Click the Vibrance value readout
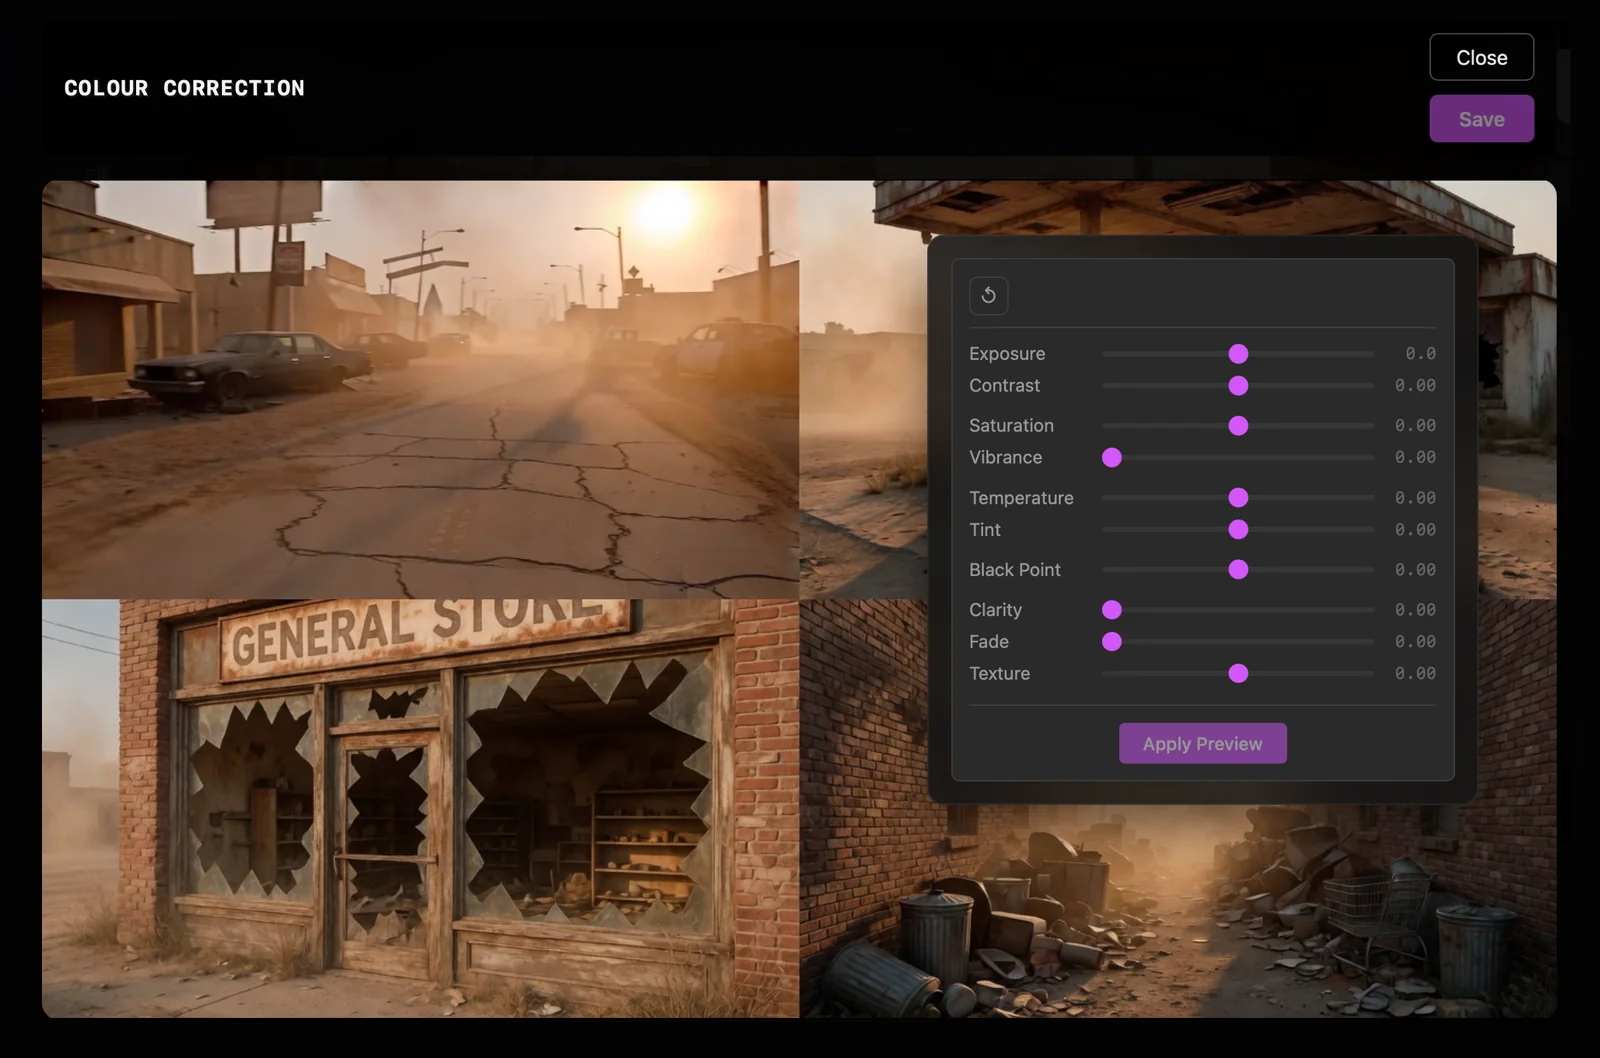1600x1058 pixels. coord(1415,458)
